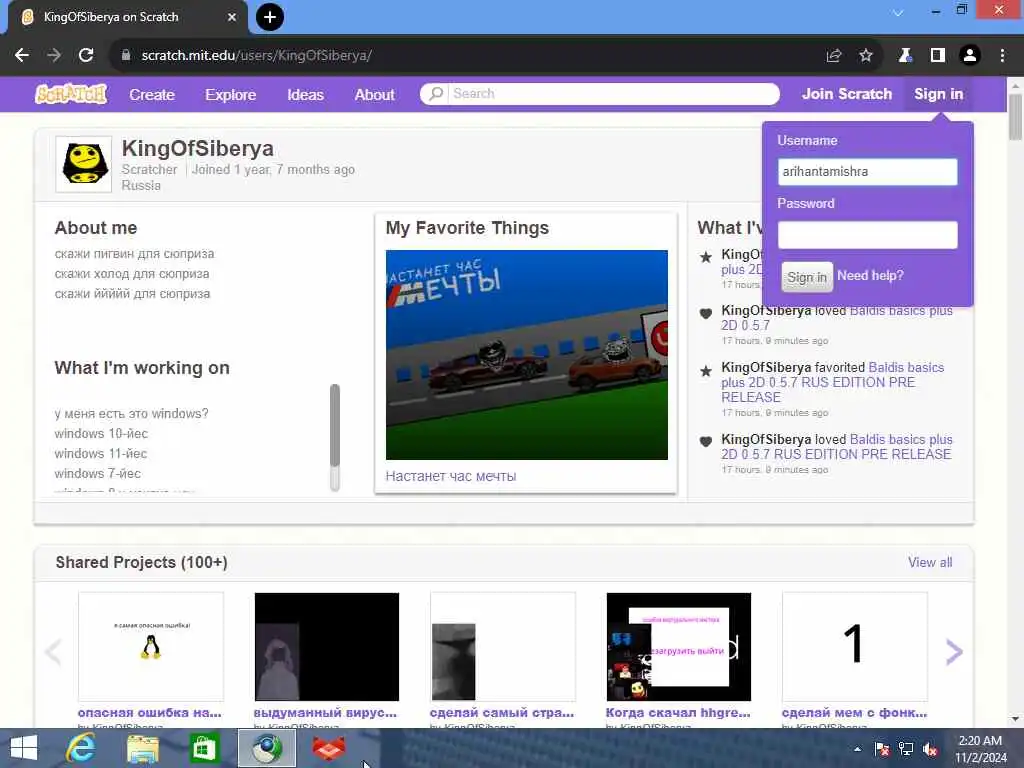Viewport: 1024px width, 768px height.
Task: Open опасная ошибка project thumbnail
Action: (151, 647)
